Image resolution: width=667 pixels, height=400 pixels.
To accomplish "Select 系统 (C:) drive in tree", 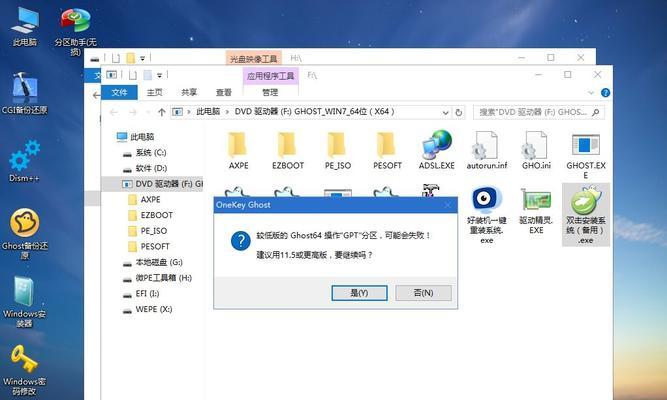I will [x=145, y=152].
